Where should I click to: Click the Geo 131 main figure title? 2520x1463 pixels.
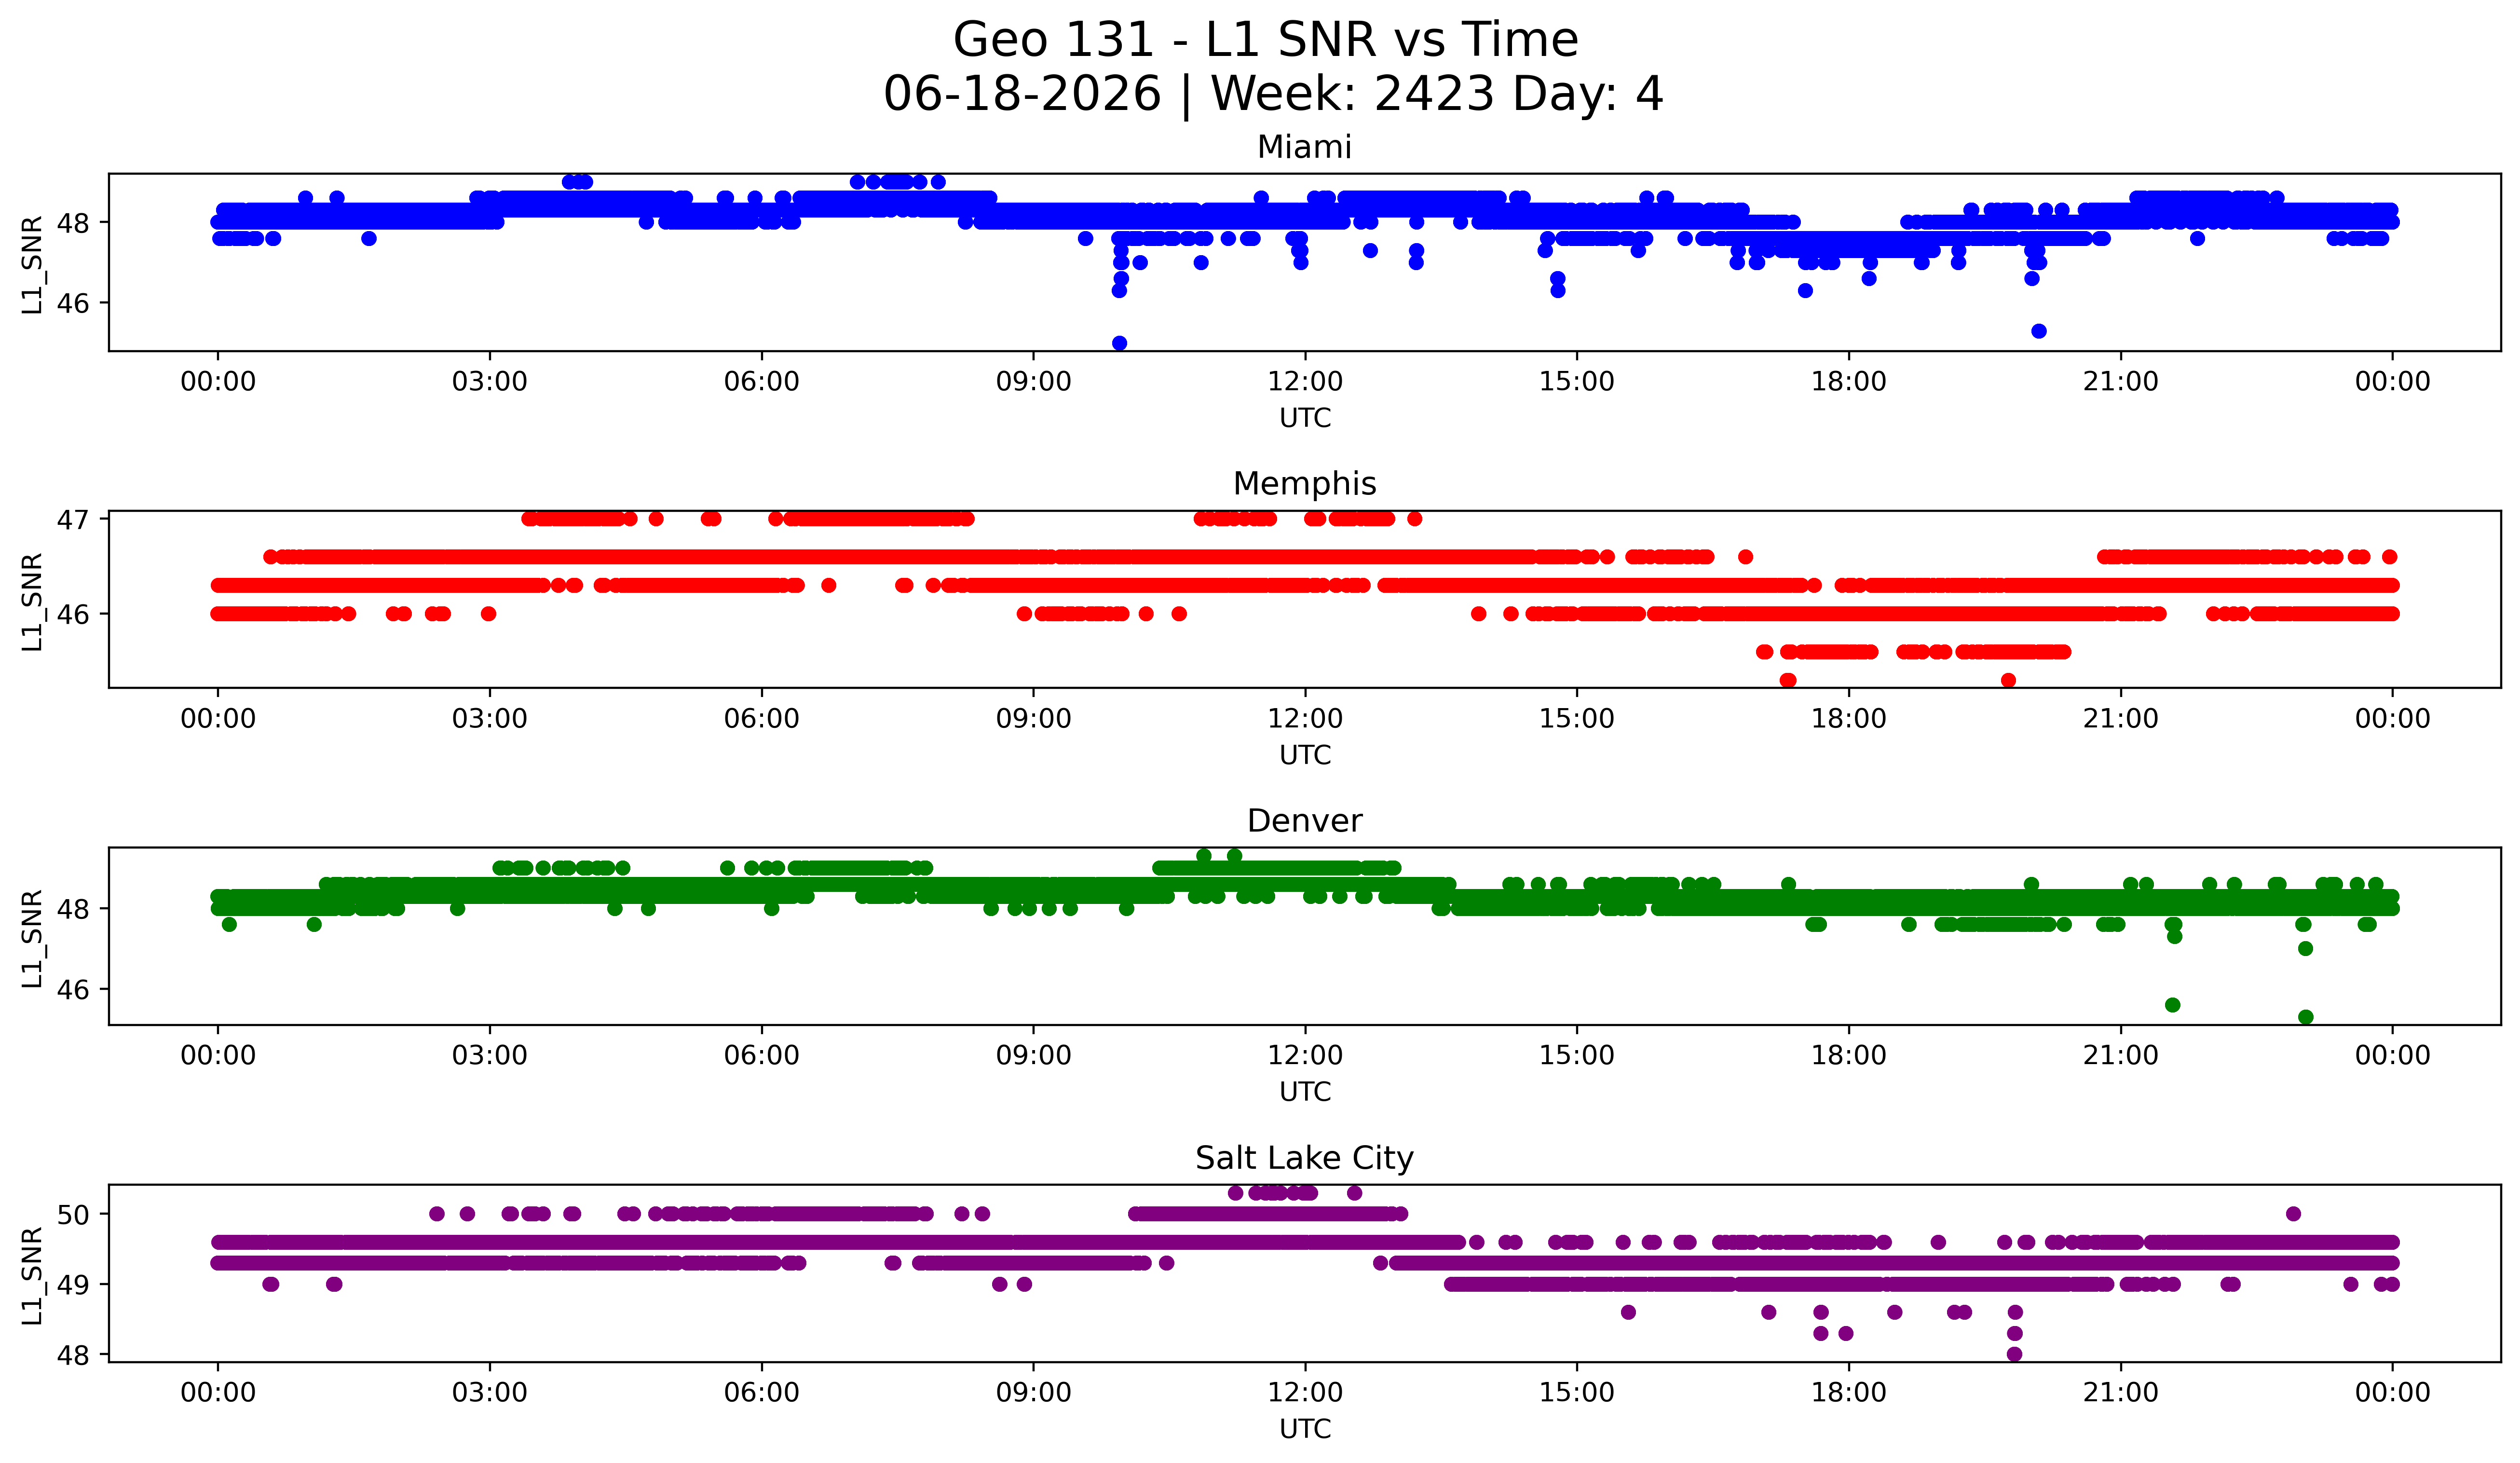(1265, 41)
